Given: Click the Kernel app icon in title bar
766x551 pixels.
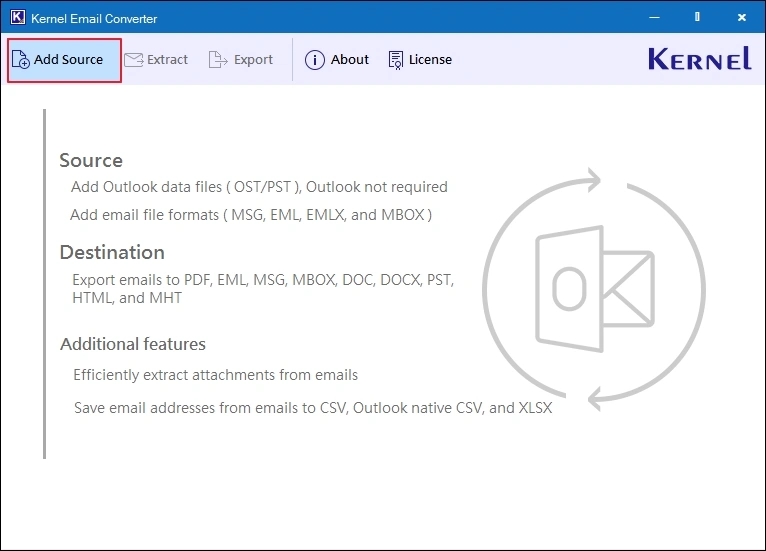Looking at the screenshot, I should point(18,18).
